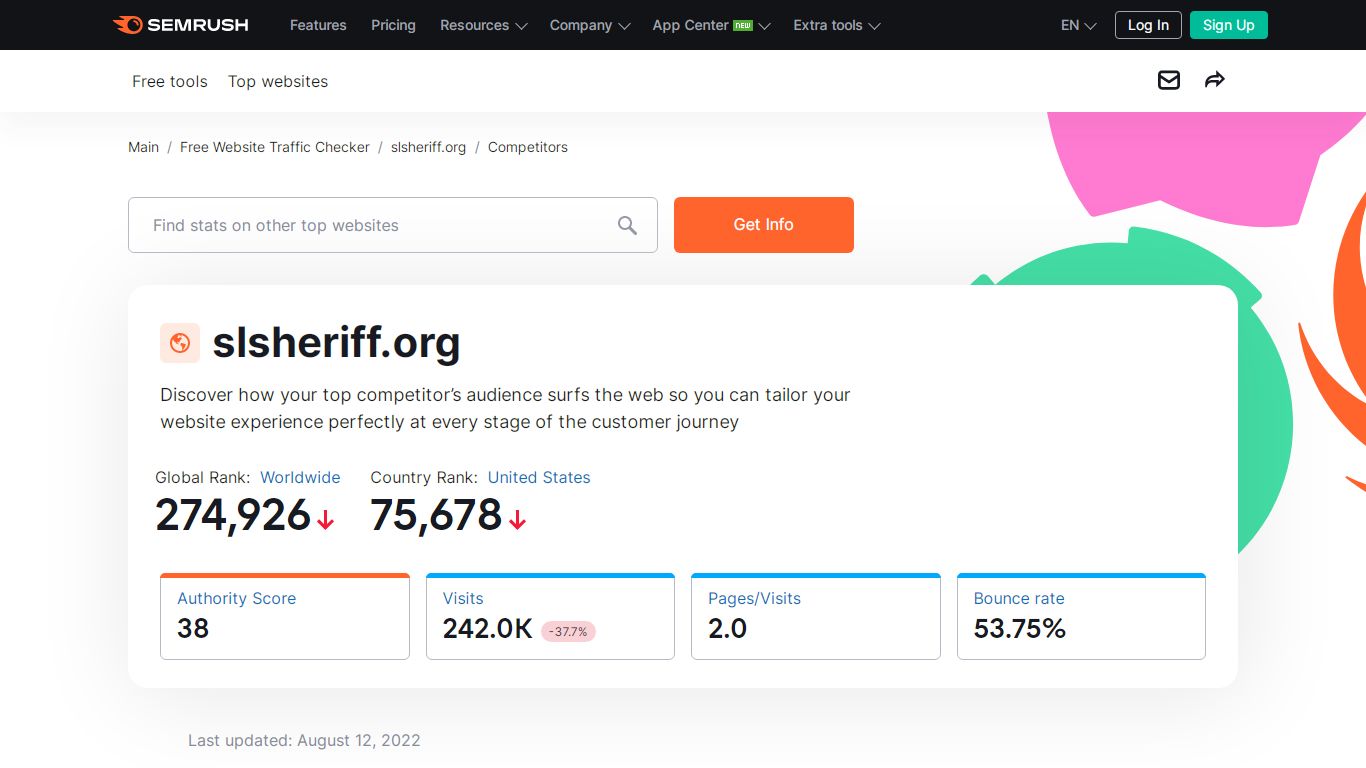Select the Top websites tab
Viewport: 1366px width, 768px height.
click(x=278, y=81)
